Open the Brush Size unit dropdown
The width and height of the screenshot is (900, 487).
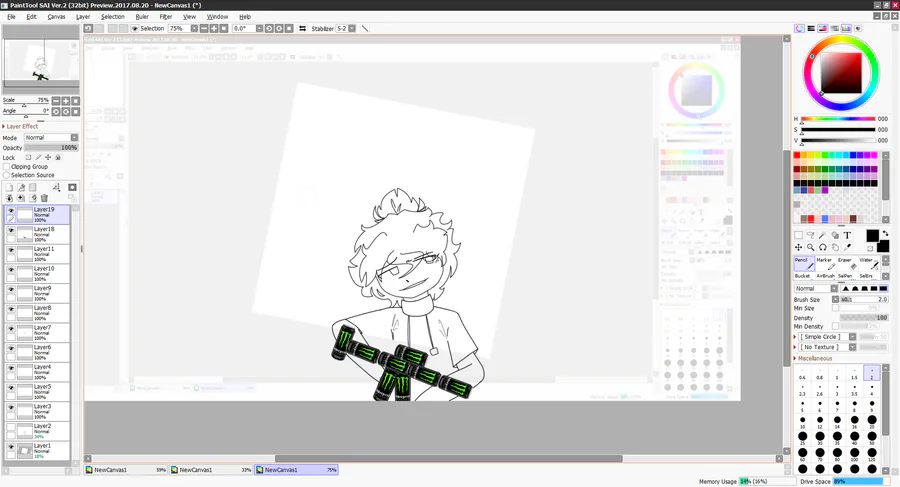click(x=836, y=299)
